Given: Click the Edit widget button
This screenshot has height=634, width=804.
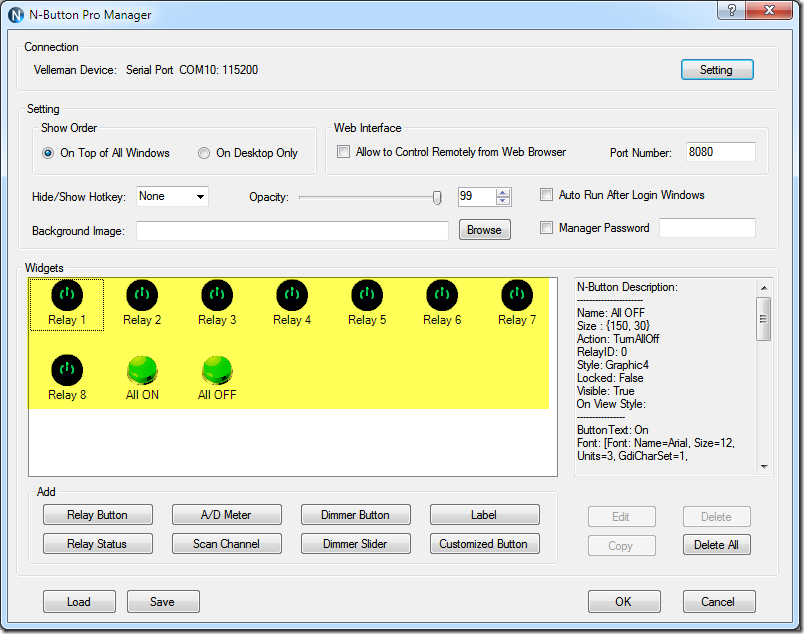Looking at the screenshot, I should pos(621,517).
